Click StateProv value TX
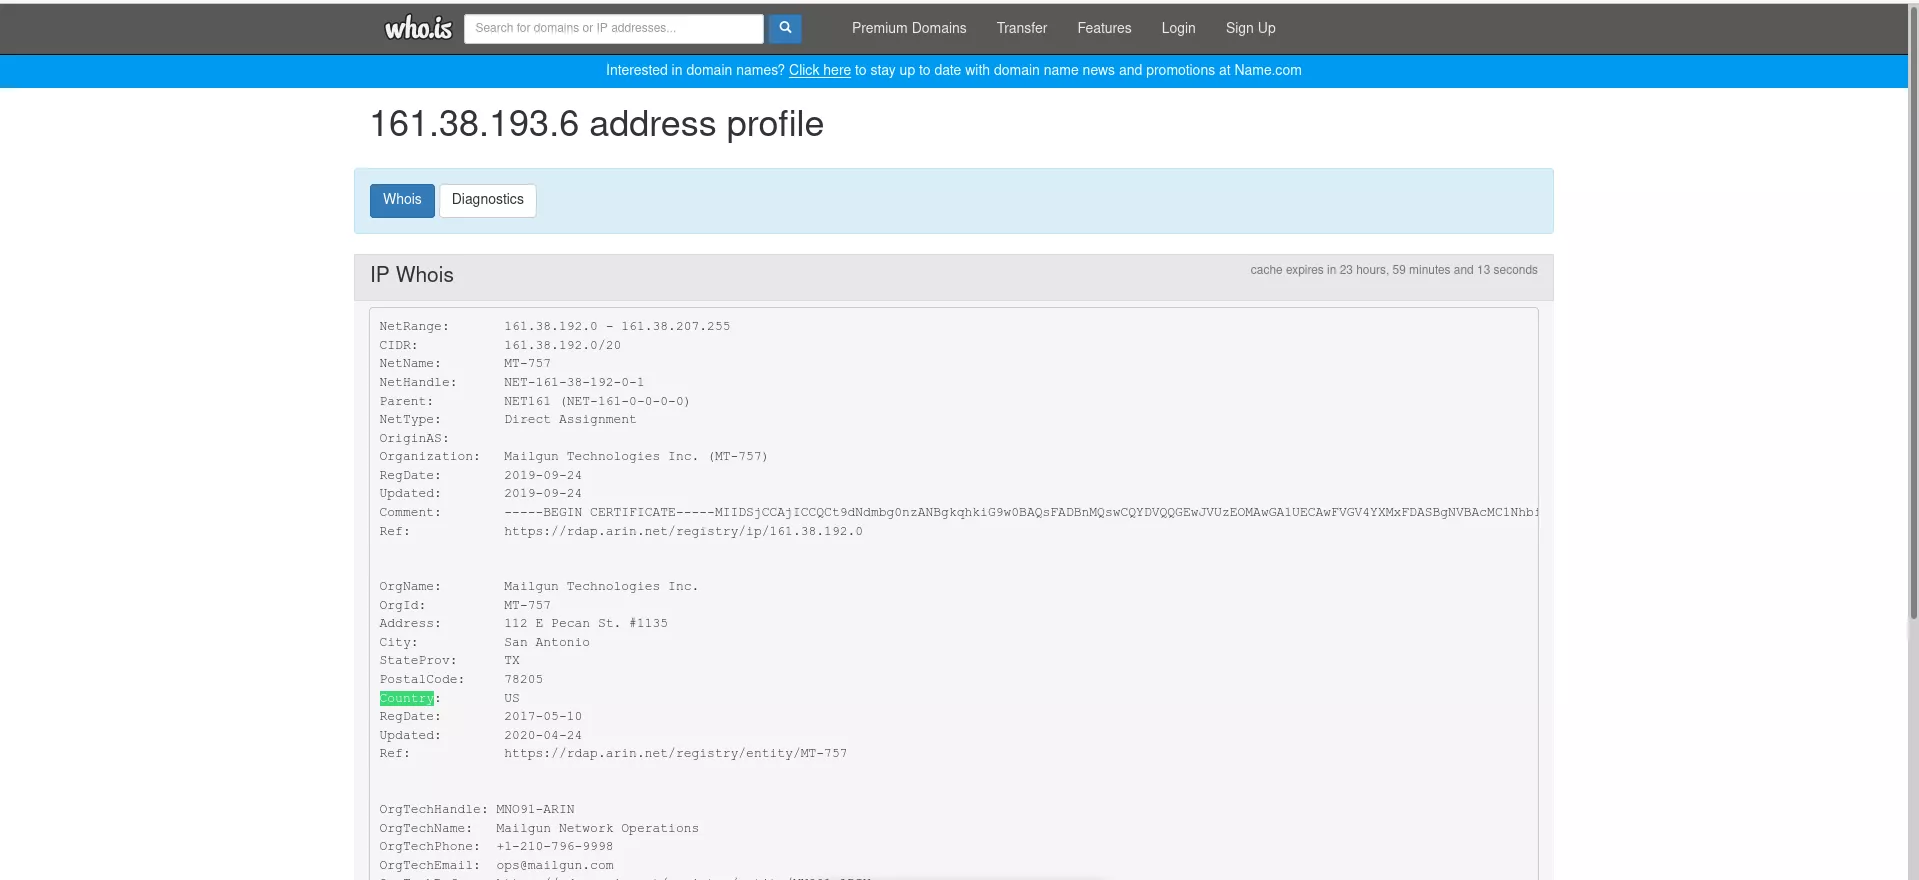The image size is (1919, 880). click(x=512, y=661)
